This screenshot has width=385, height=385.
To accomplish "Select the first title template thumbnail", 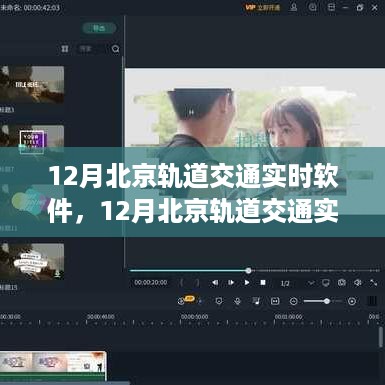I will [32, 85].
